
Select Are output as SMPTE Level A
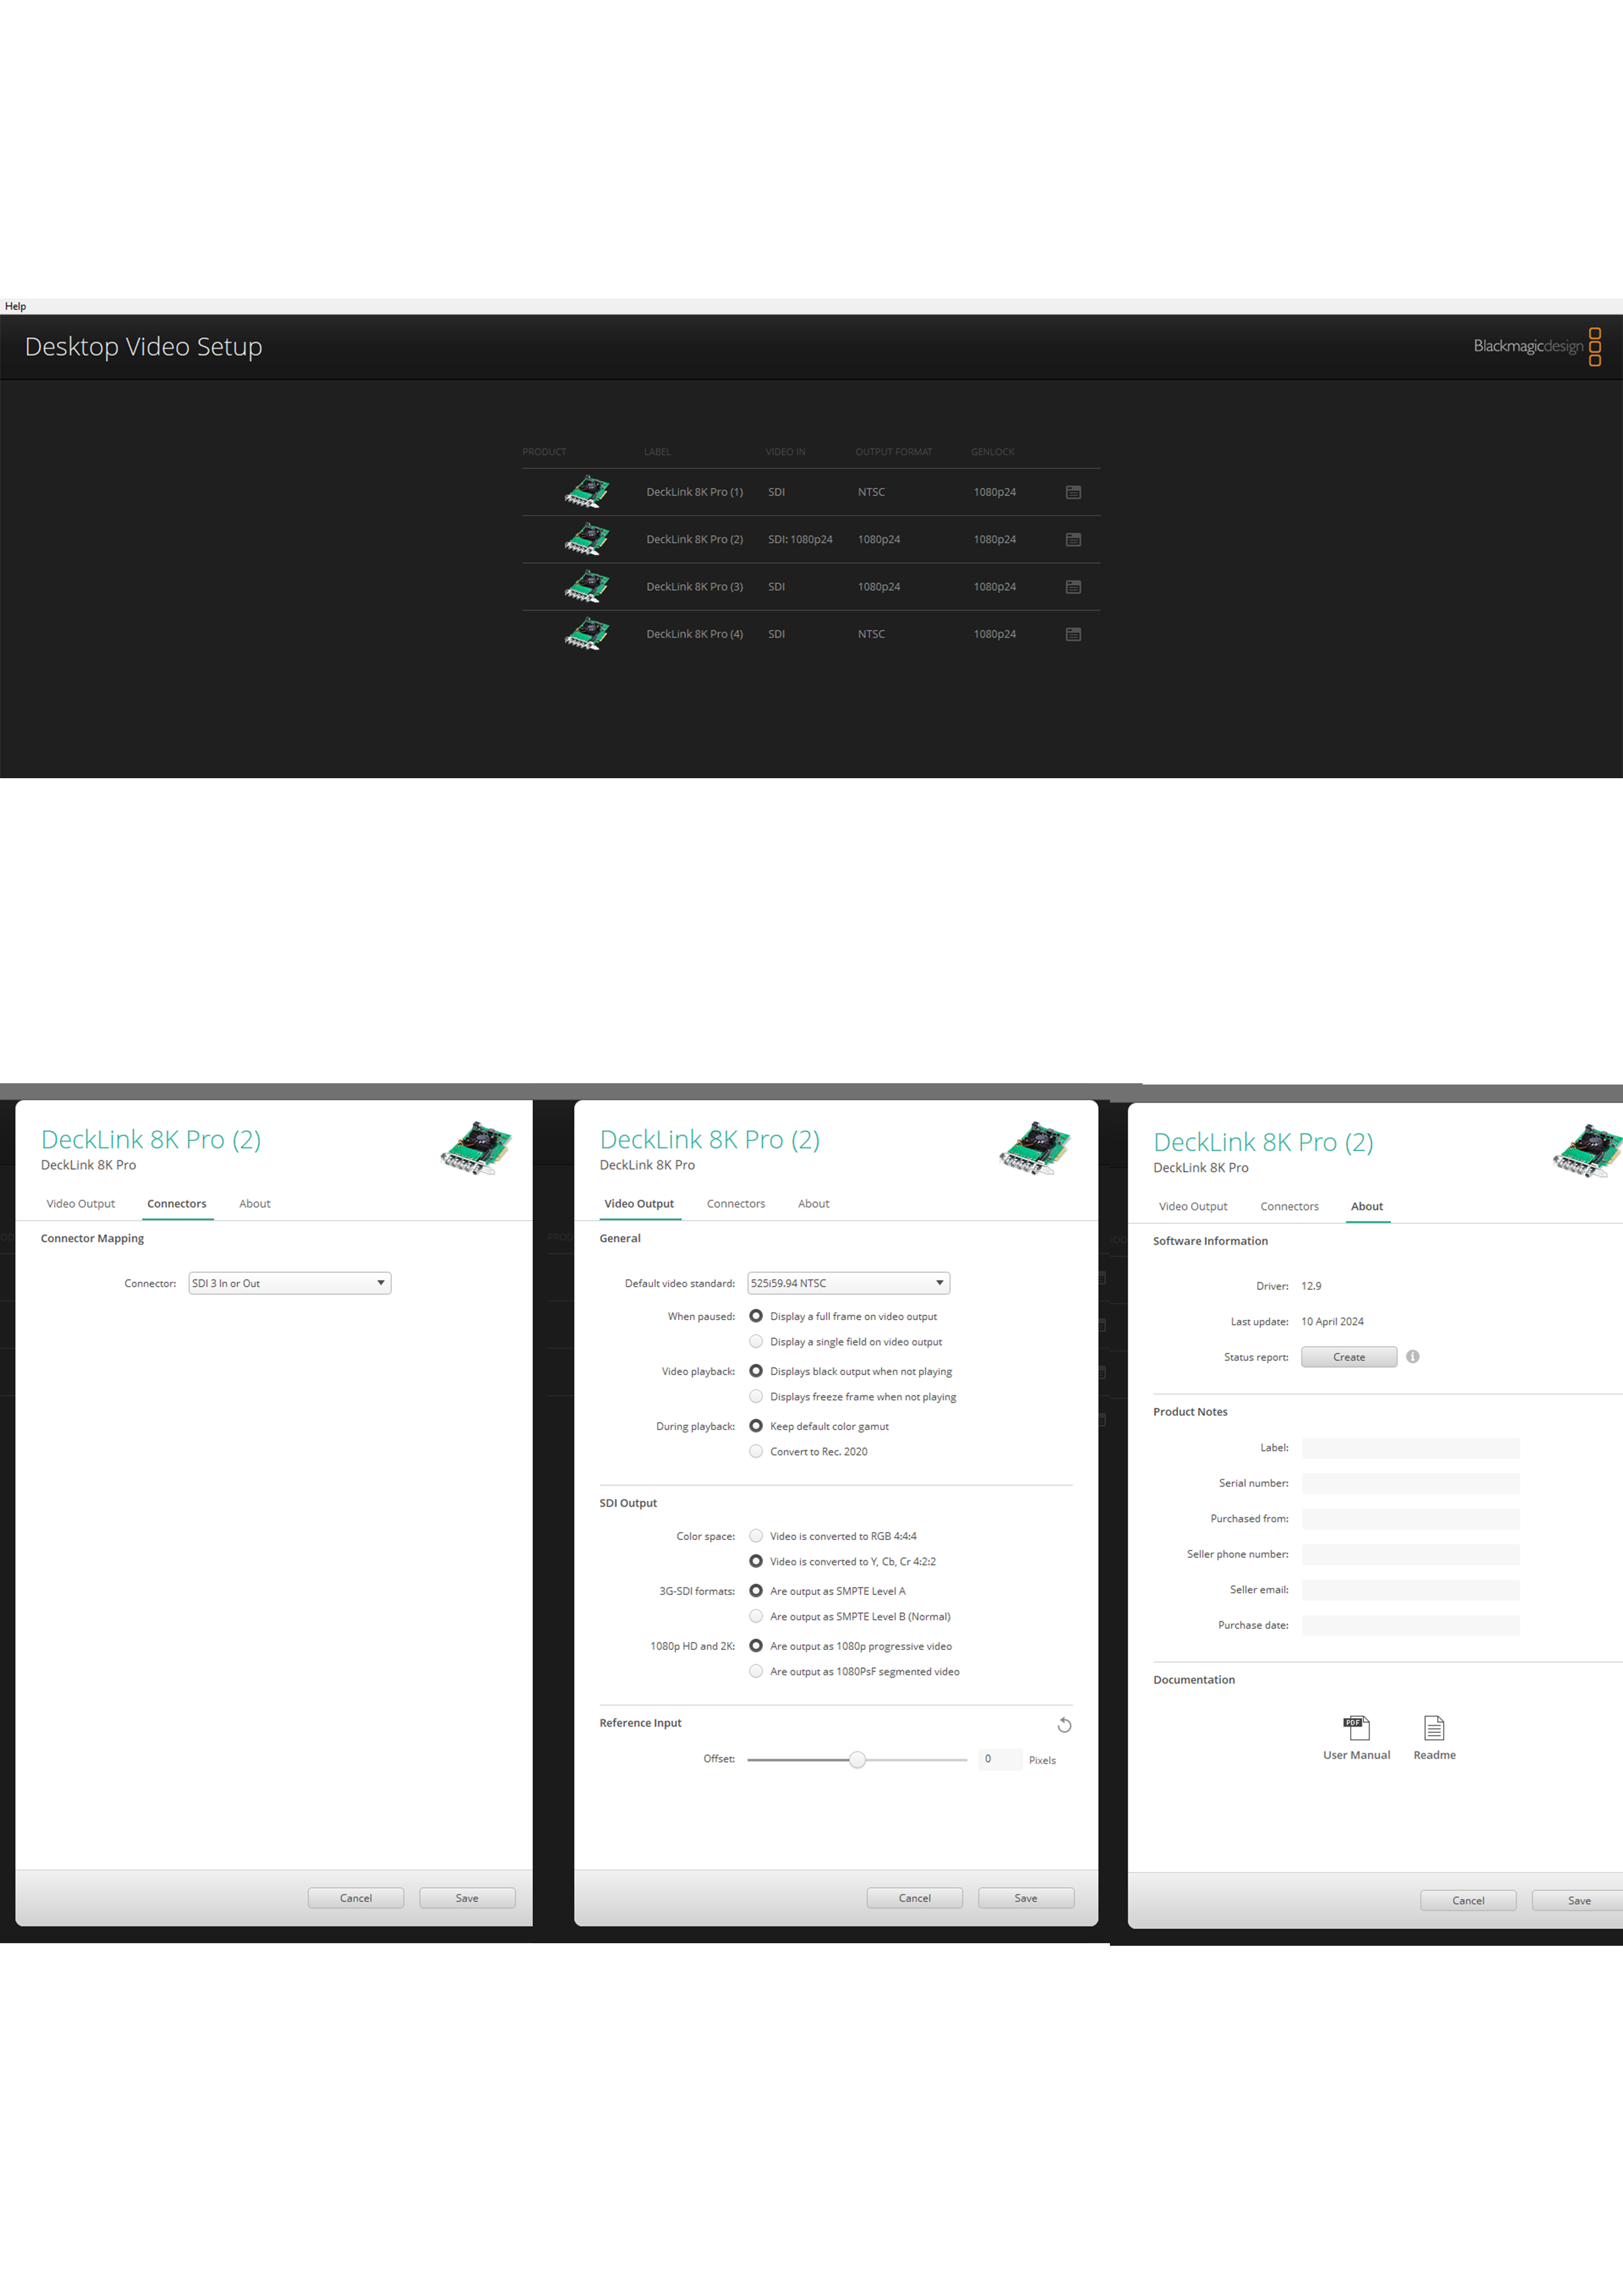(756, 1591)
